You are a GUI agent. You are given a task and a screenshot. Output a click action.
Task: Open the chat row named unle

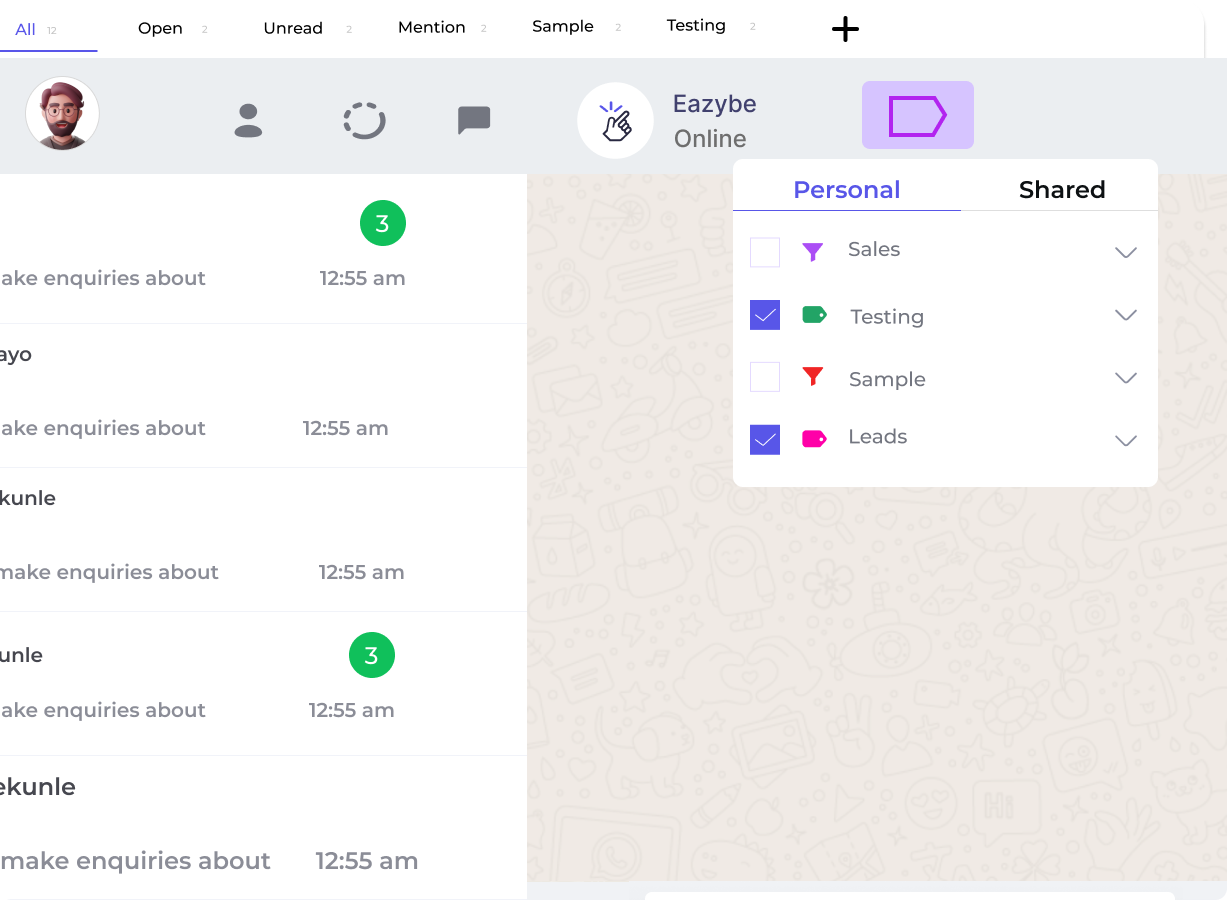(x=264, y=684)
